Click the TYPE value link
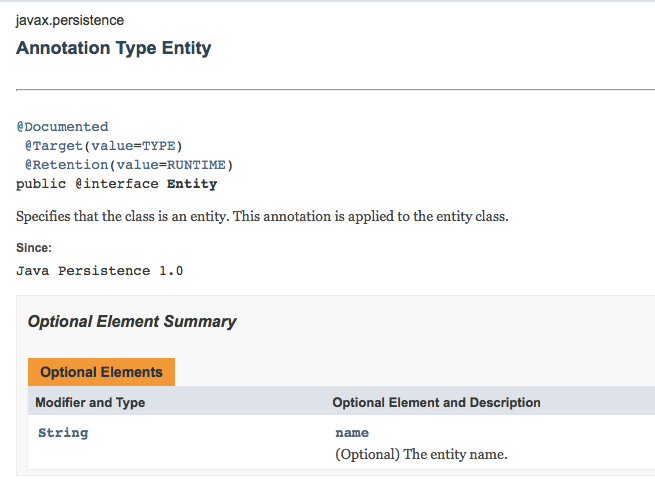Screen dimensions: 655x482 (x=158, y=146)
